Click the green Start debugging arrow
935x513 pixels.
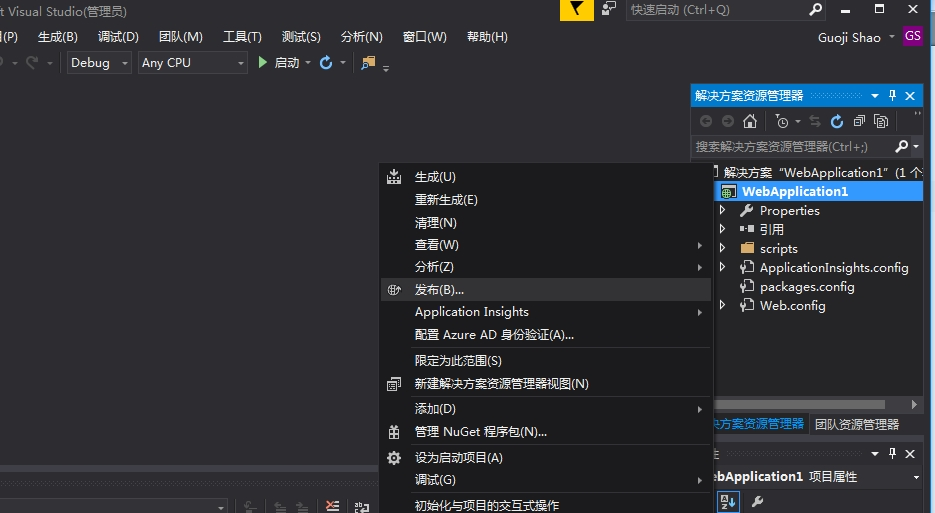click(262, 62)
